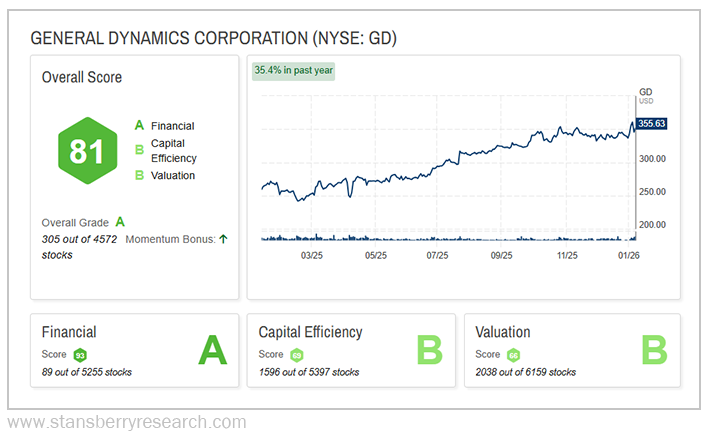This screenshot has height=437, width=710.
Task: Click the 01/26 date on chart axis
Action: (628, 256)
